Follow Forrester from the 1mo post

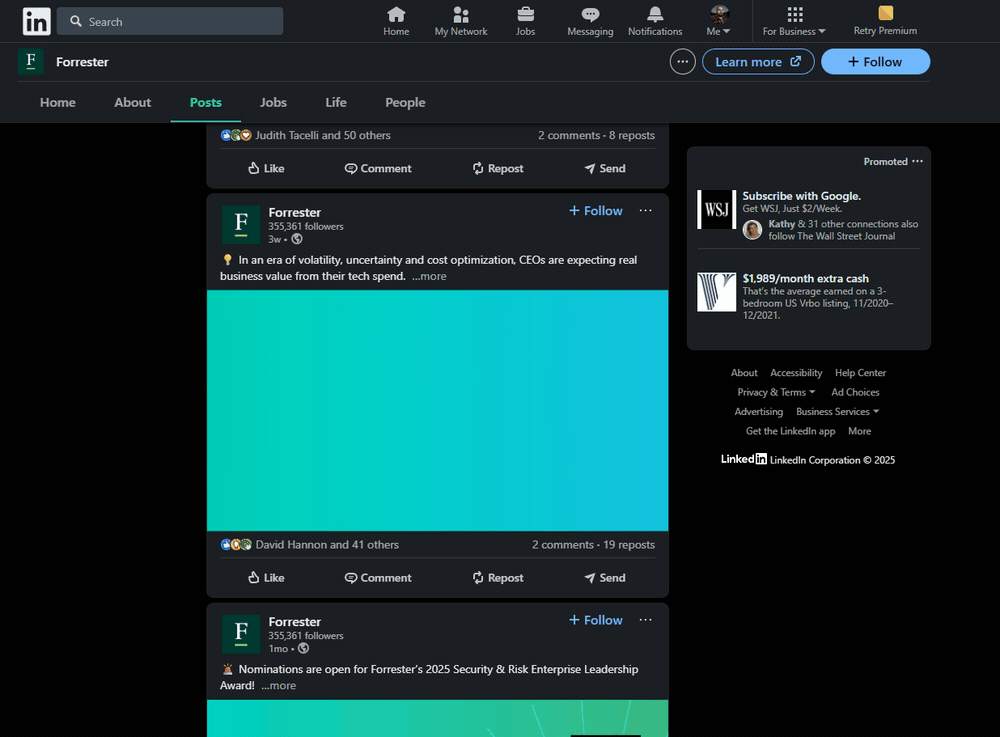(x=596, y=620)
